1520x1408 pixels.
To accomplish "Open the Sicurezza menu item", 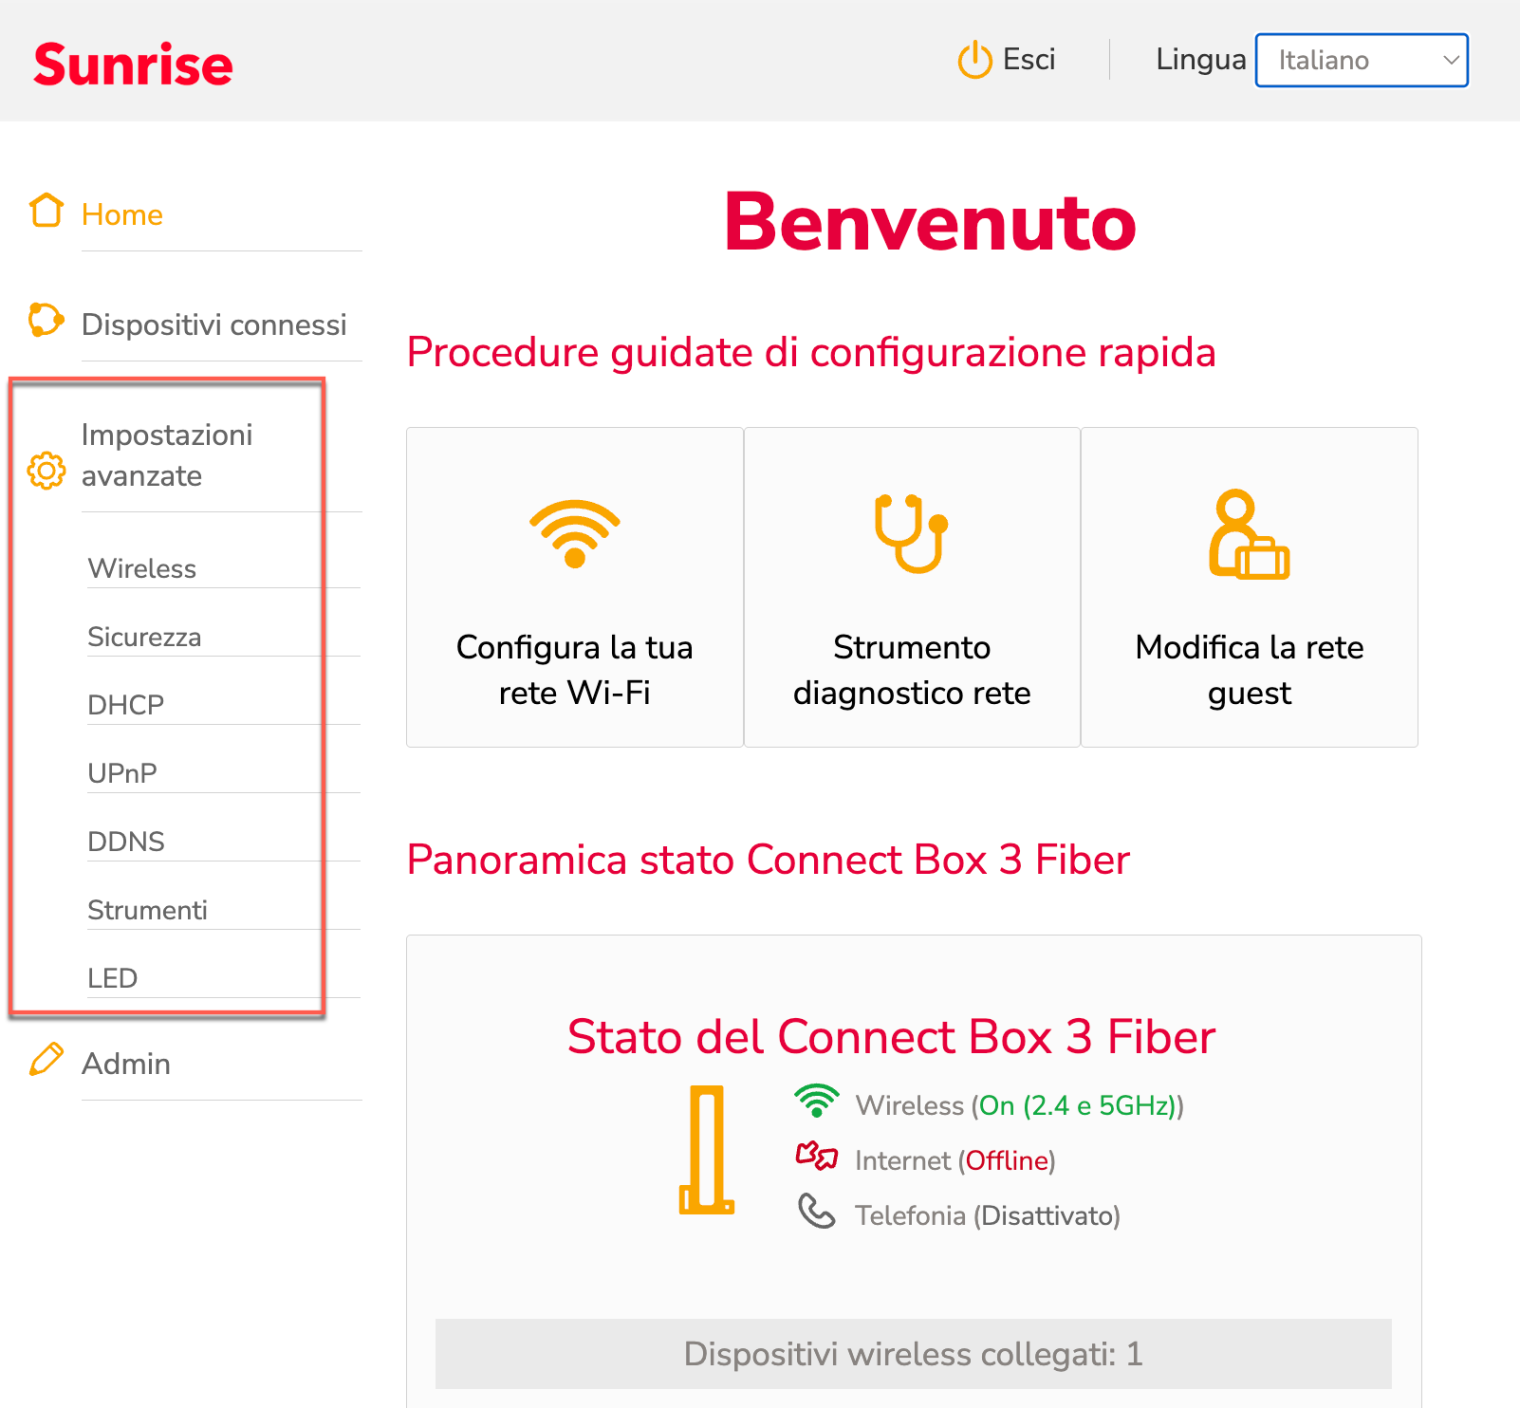I will (x=144, y=637).
